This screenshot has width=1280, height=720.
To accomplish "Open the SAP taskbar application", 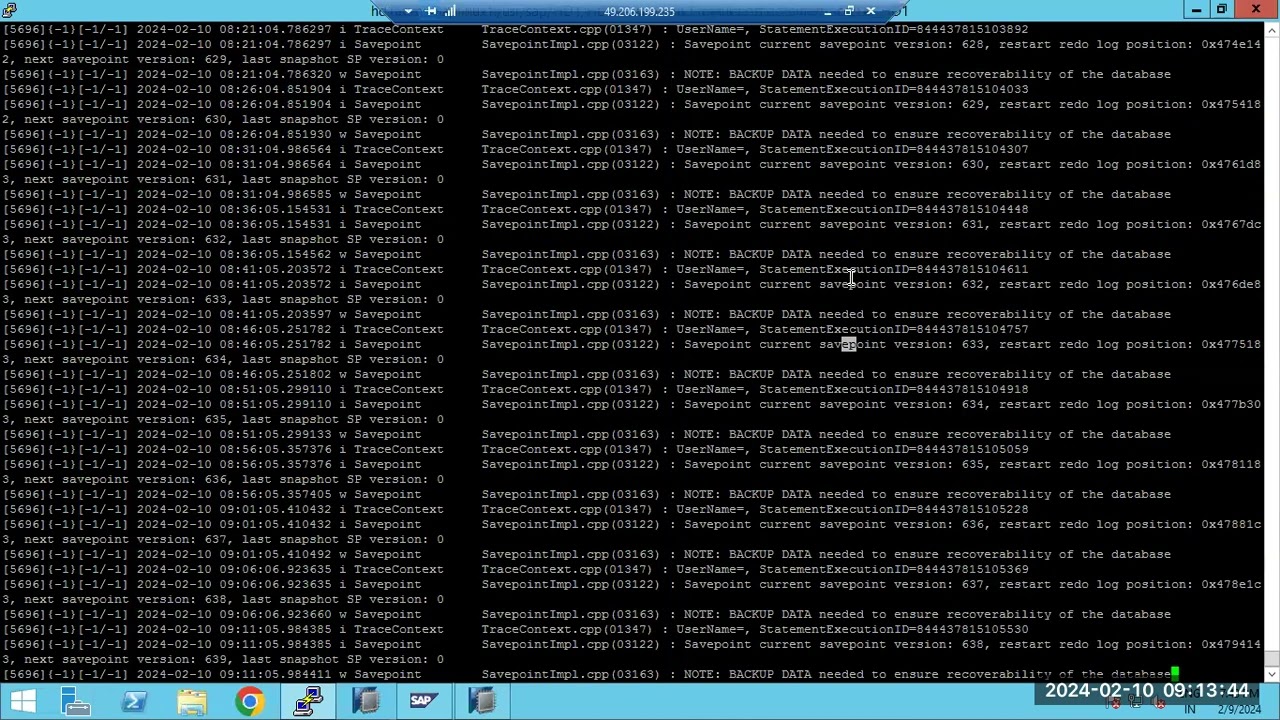I will click(424, 701).
